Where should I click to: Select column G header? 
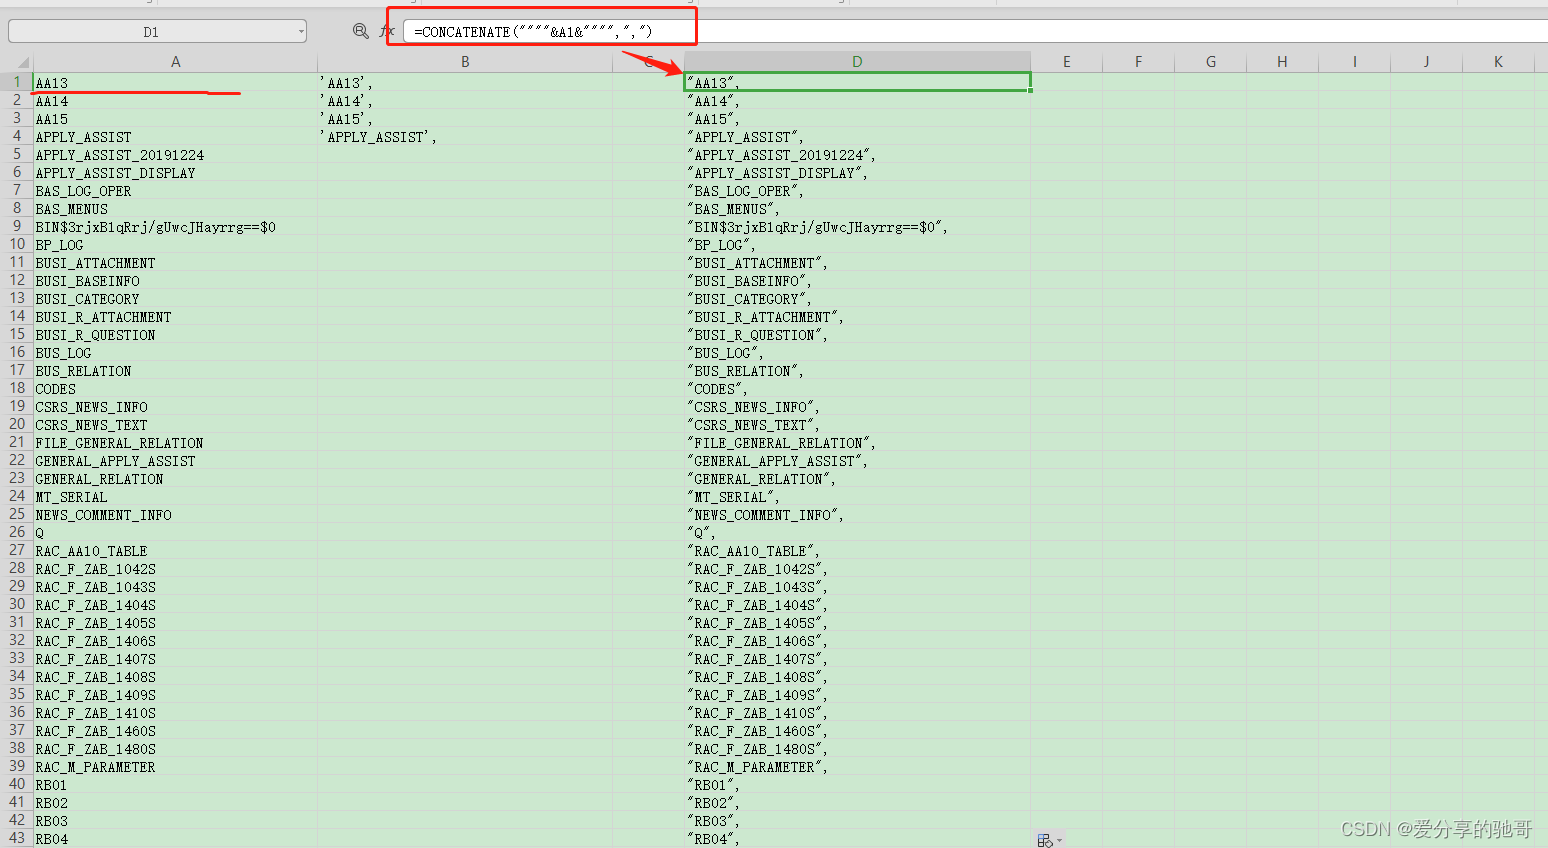[1211, 62]
